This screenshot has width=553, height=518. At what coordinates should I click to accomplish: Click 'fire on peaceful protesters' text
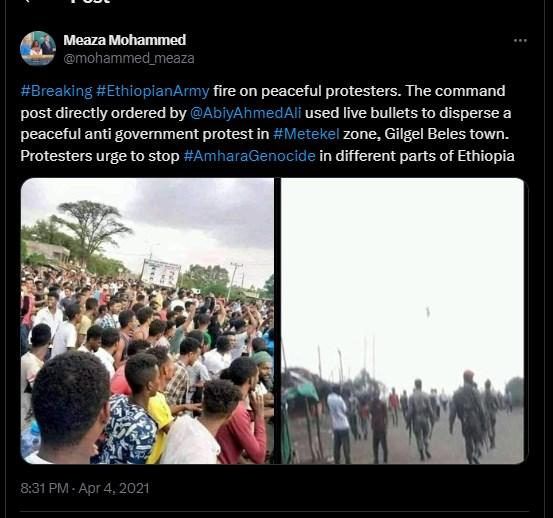click(307, 91)
